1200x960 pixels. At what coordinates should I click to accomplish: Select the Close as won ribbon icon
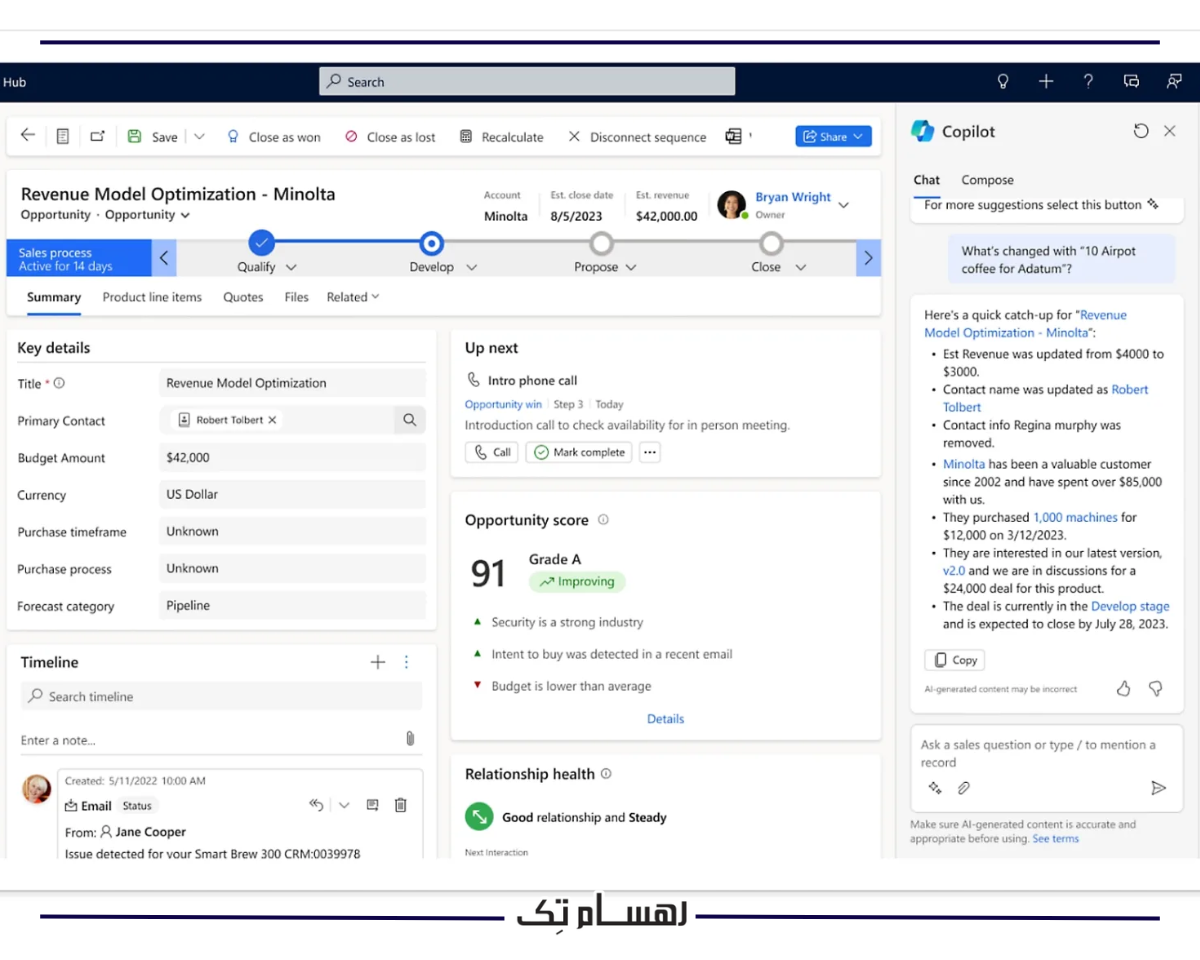click(x=232, y=136)
